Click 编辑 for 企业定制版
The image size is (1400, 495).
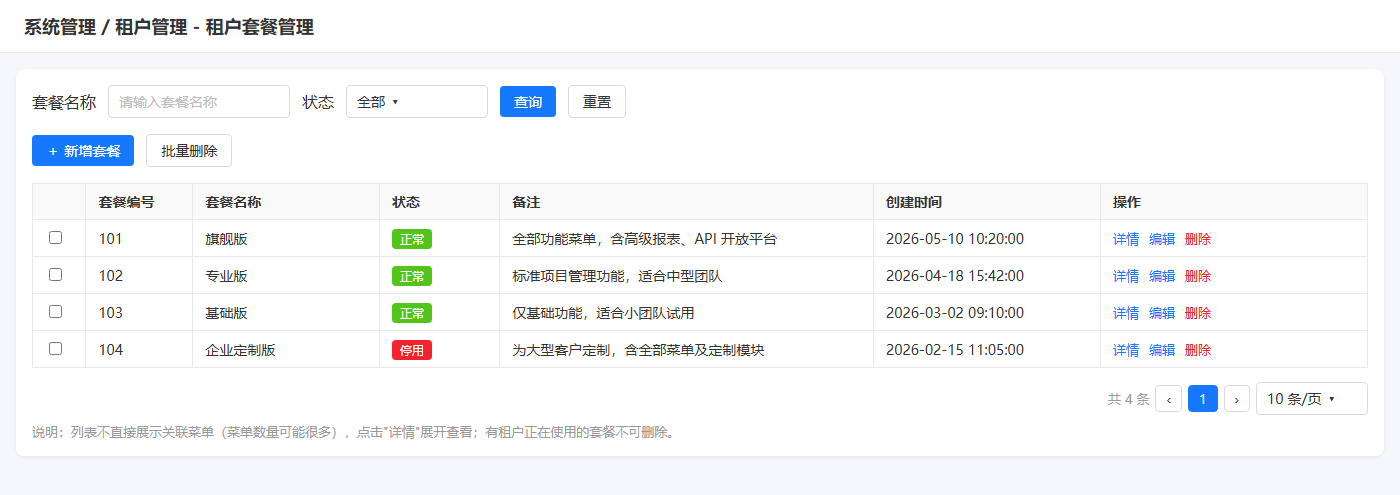(1162, 350)
